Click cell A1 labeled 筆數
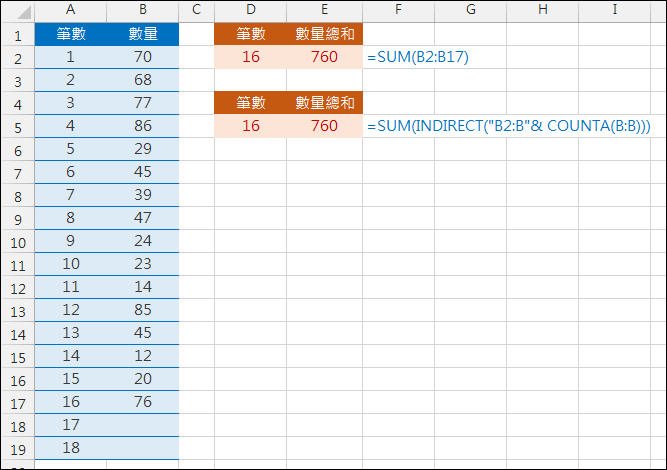Image resolution: width=667 pixels, height=470 pixels. pos(71,34)
